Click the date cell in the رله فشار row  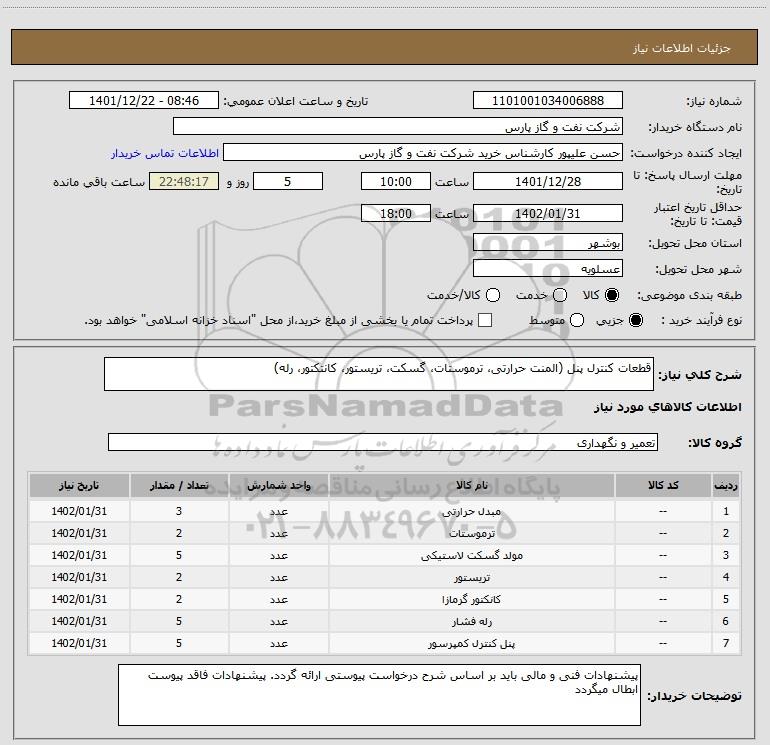(79, 621)
